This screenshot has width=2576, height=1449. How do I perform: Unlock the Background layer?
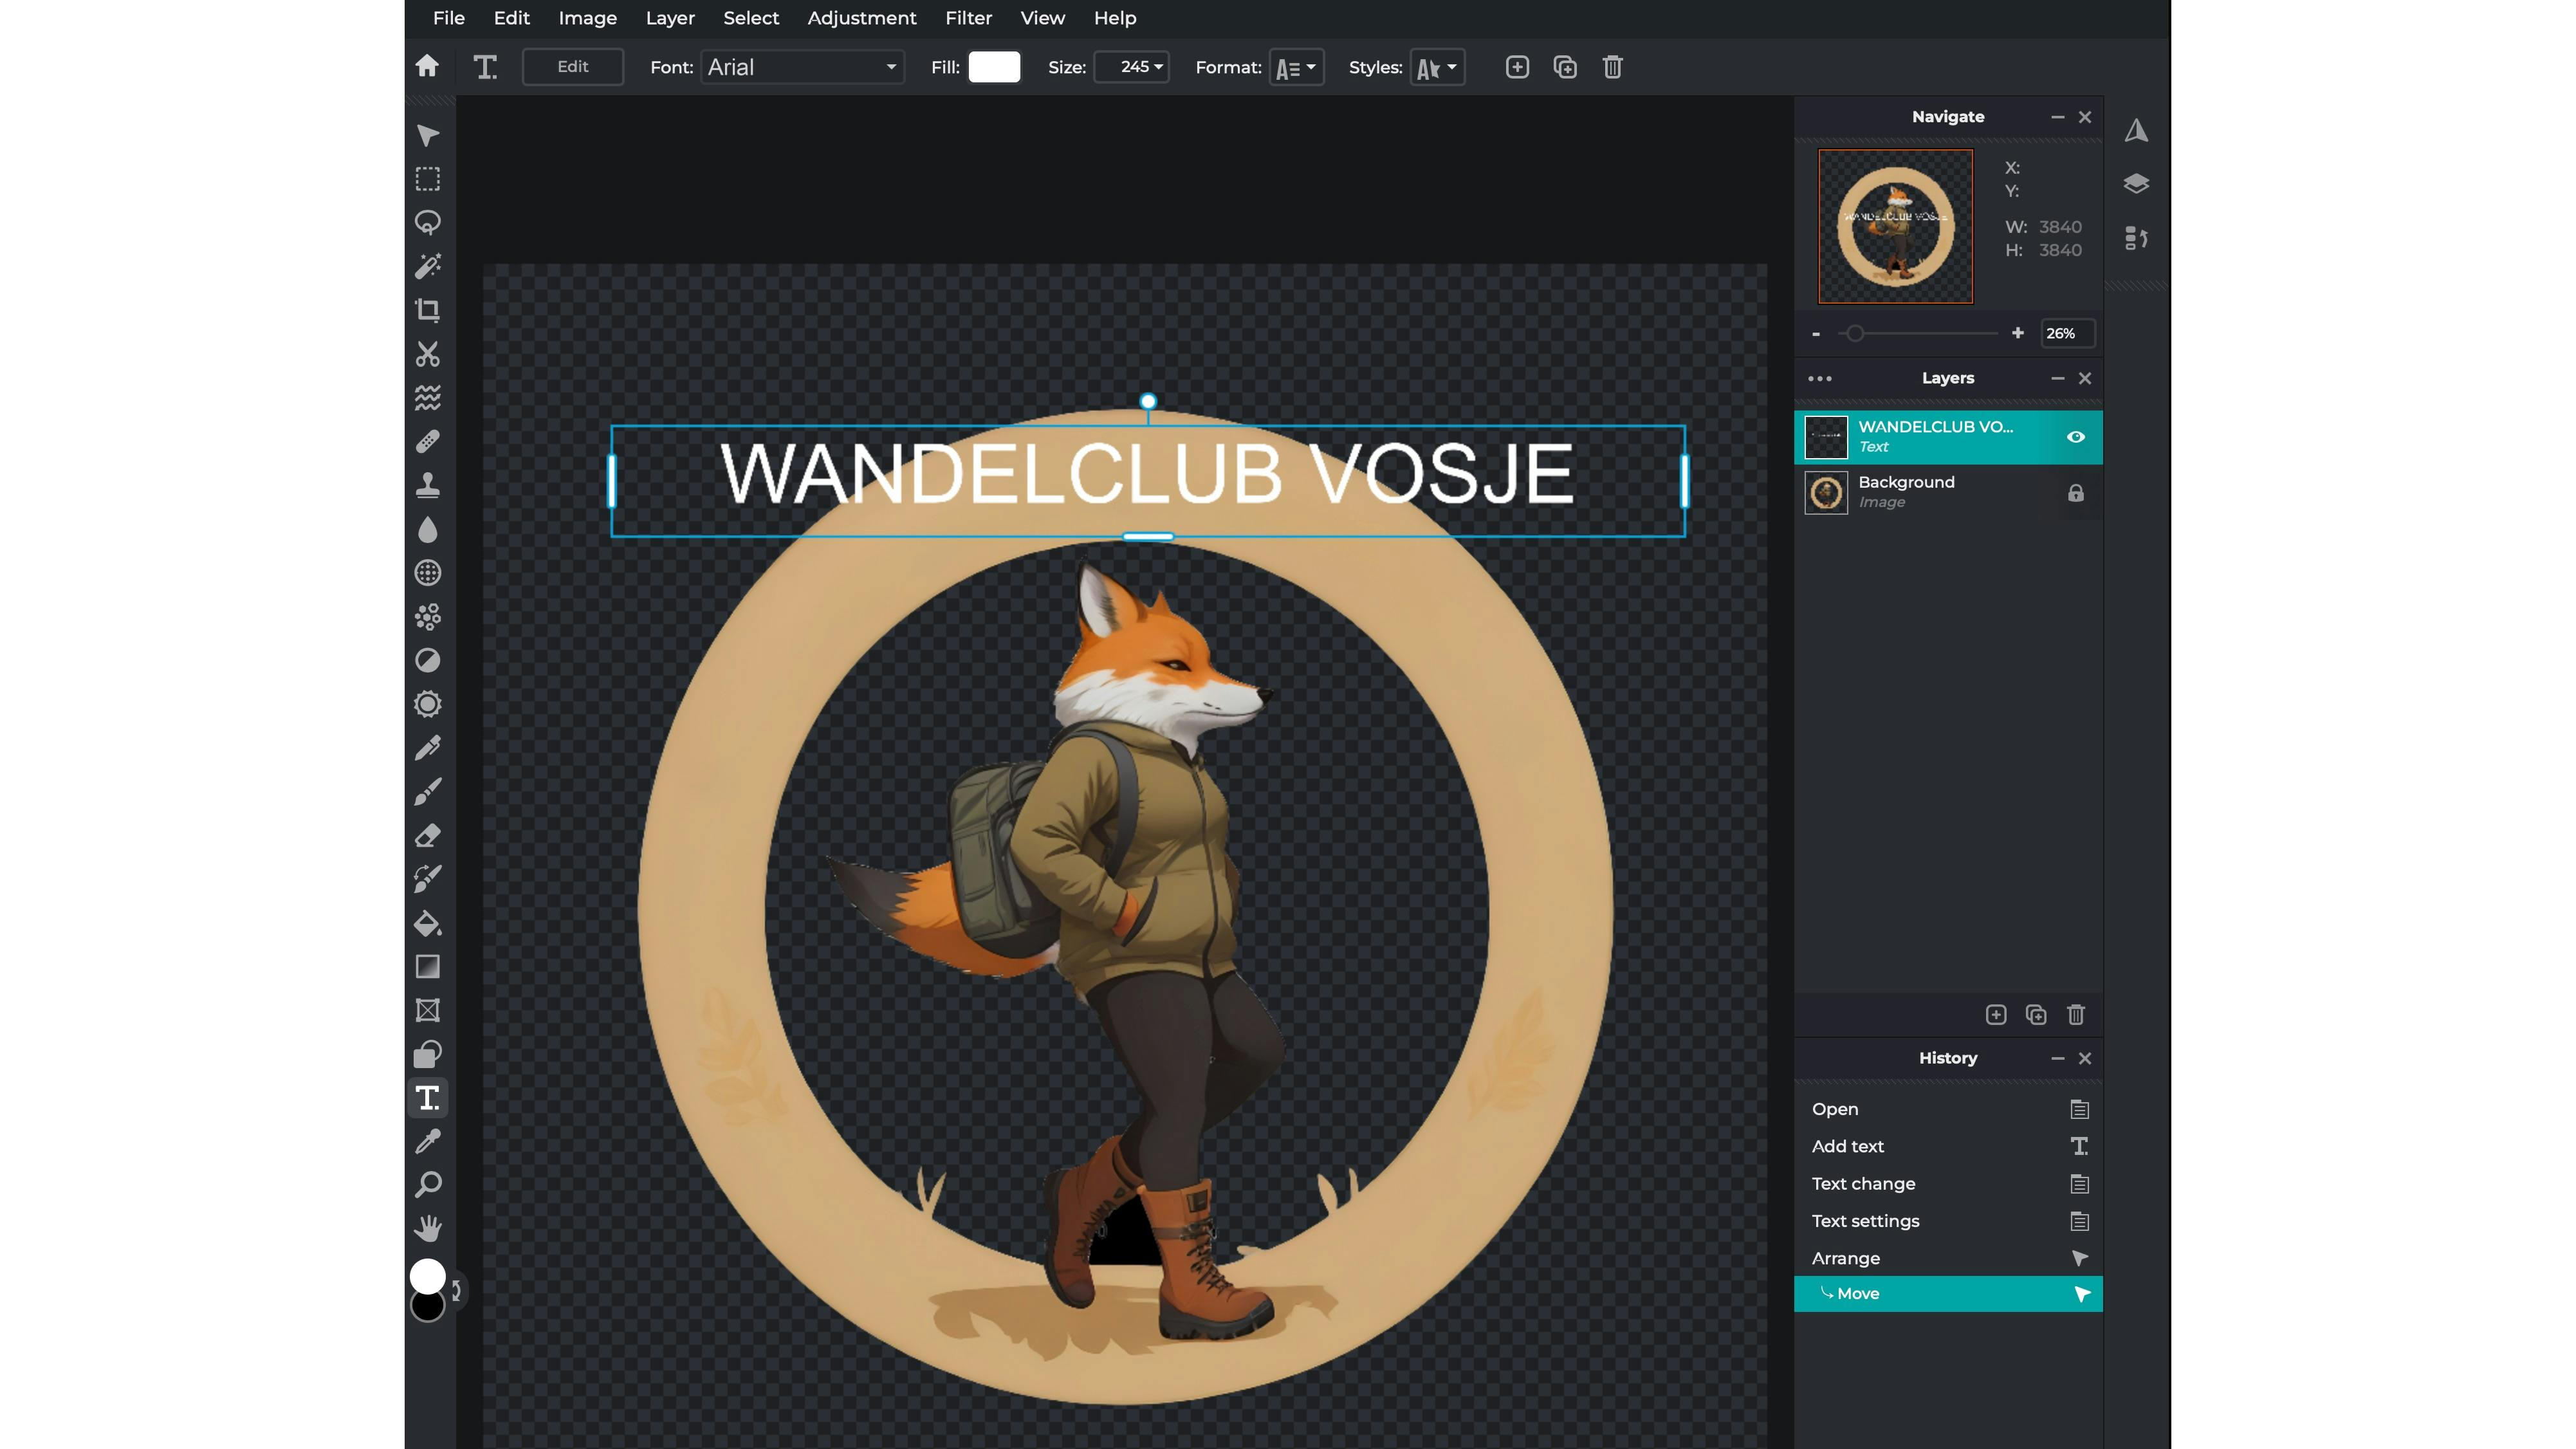[2076, 493]
